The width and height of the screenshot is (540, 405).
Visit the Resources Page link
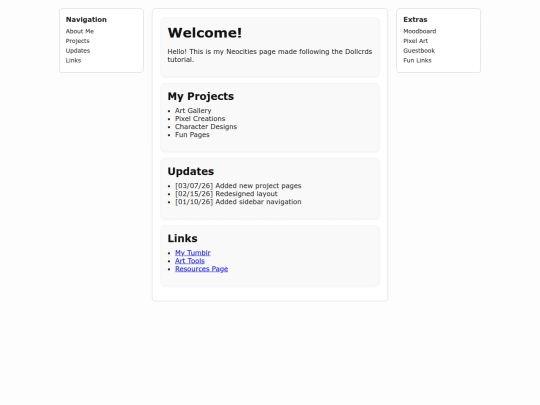(x=201, y=269)
